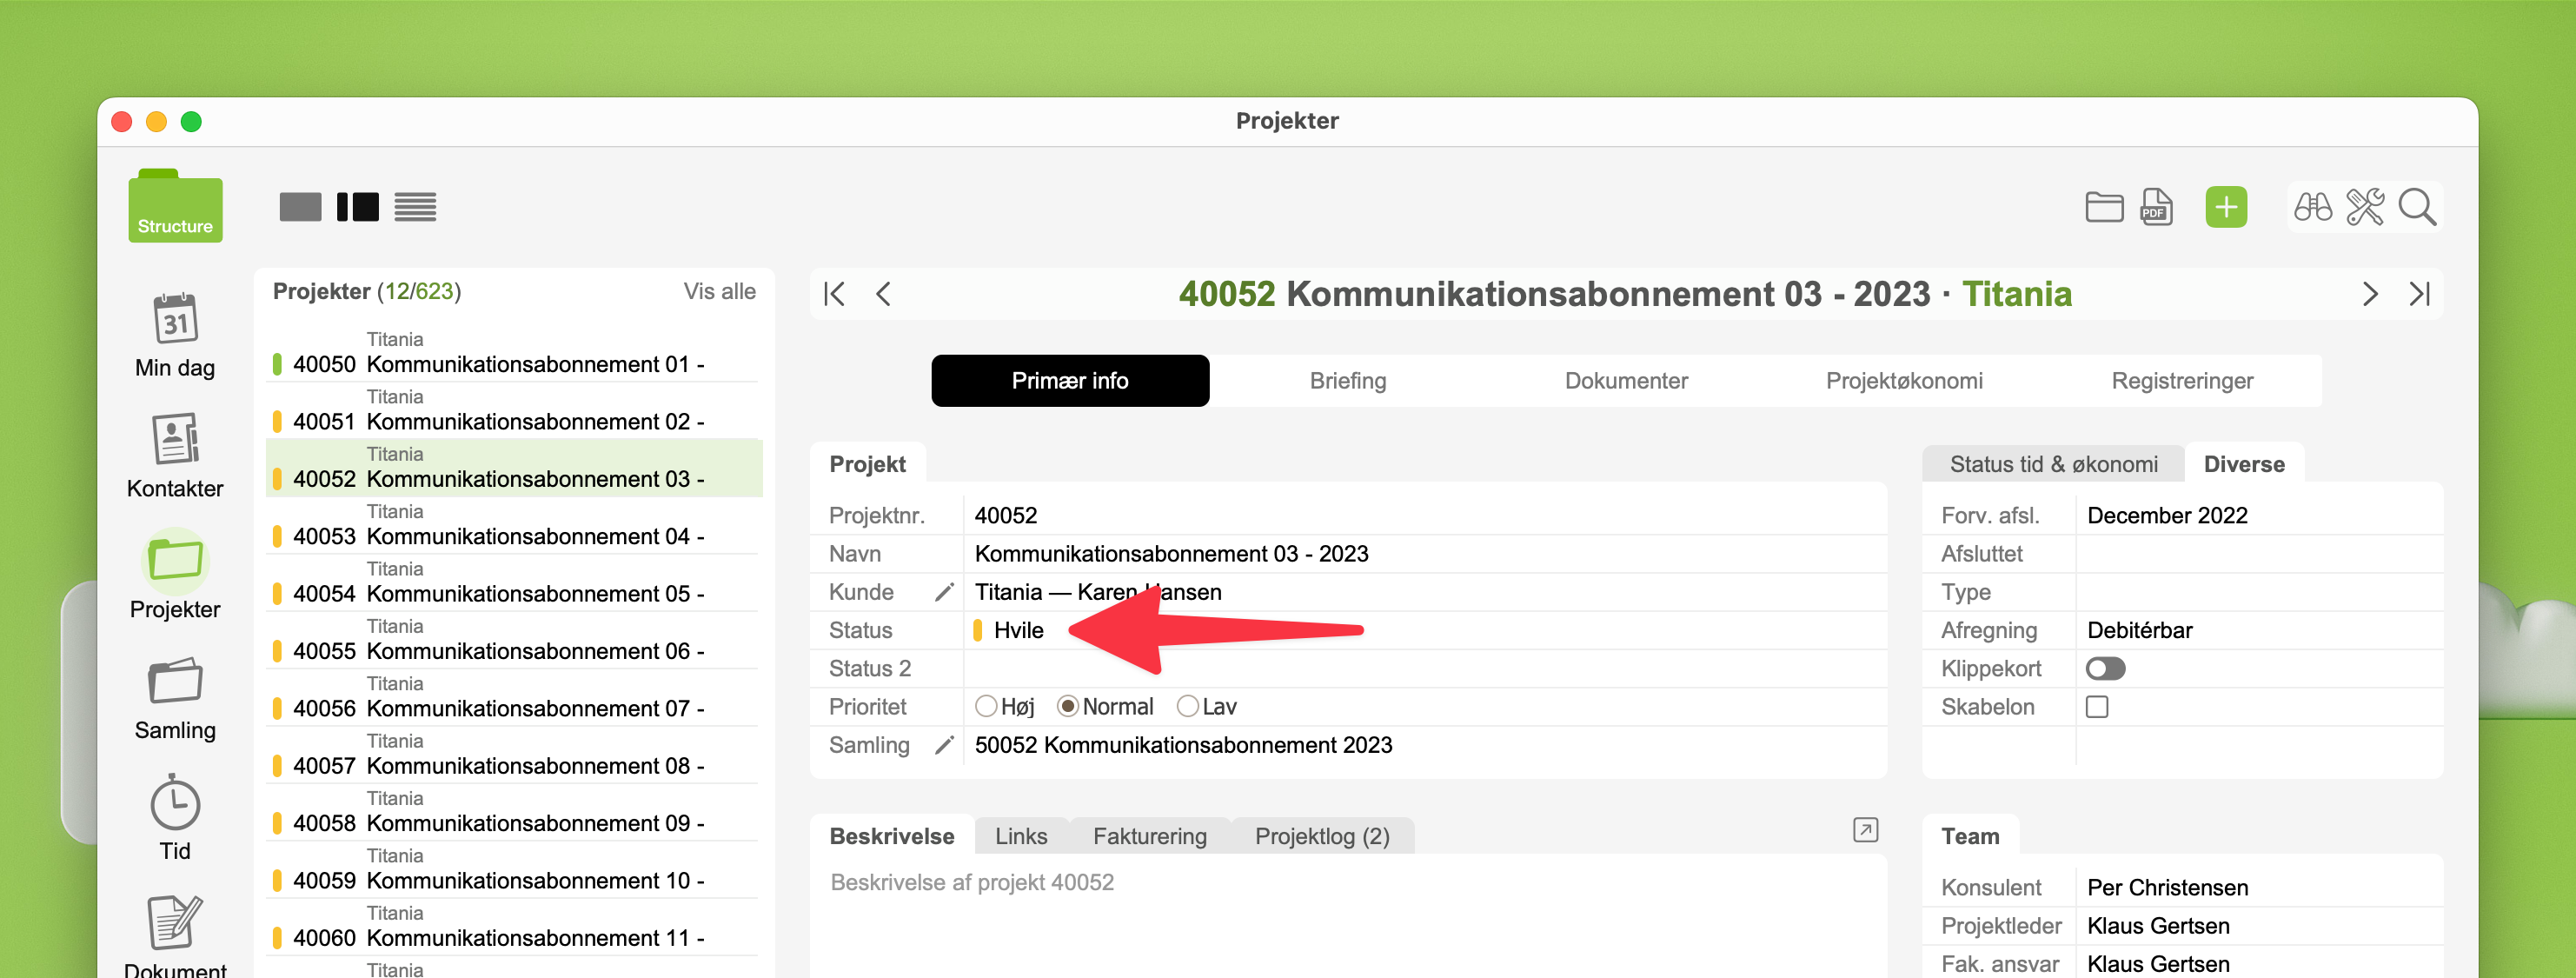Click Vis alle link
Viewport: 2576px width, 978px height.
719,291
